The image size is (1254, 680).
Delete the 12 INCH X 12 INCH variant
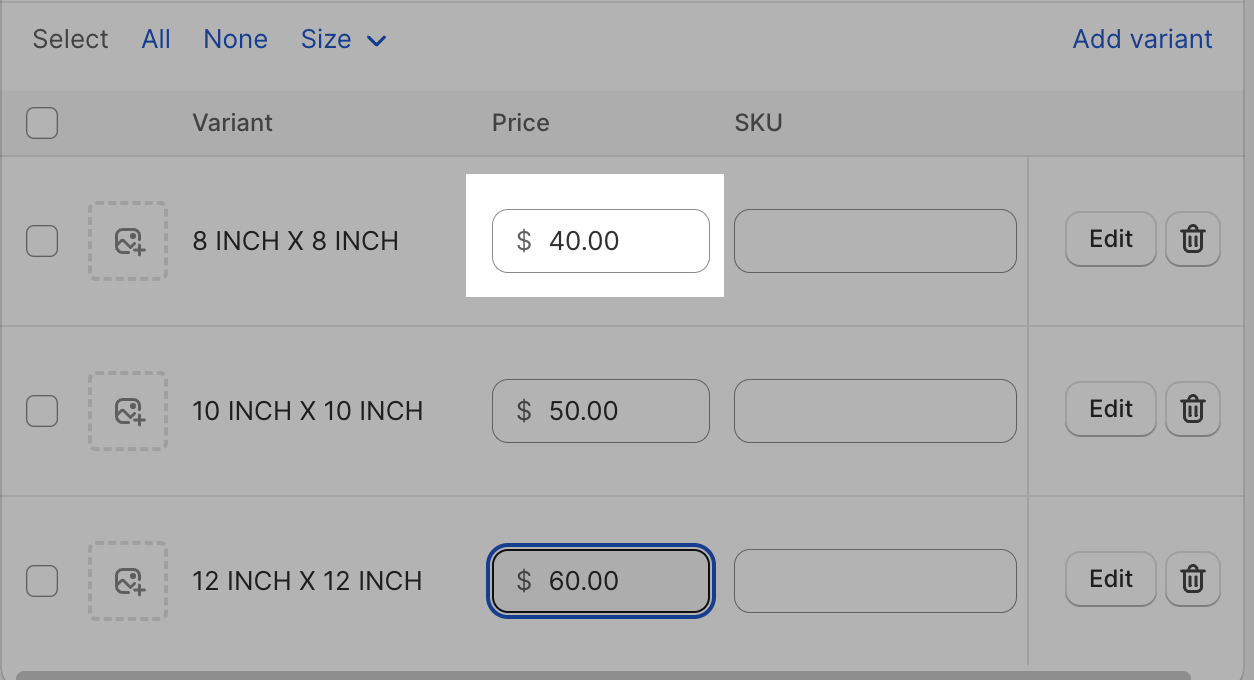(1192, 580)
